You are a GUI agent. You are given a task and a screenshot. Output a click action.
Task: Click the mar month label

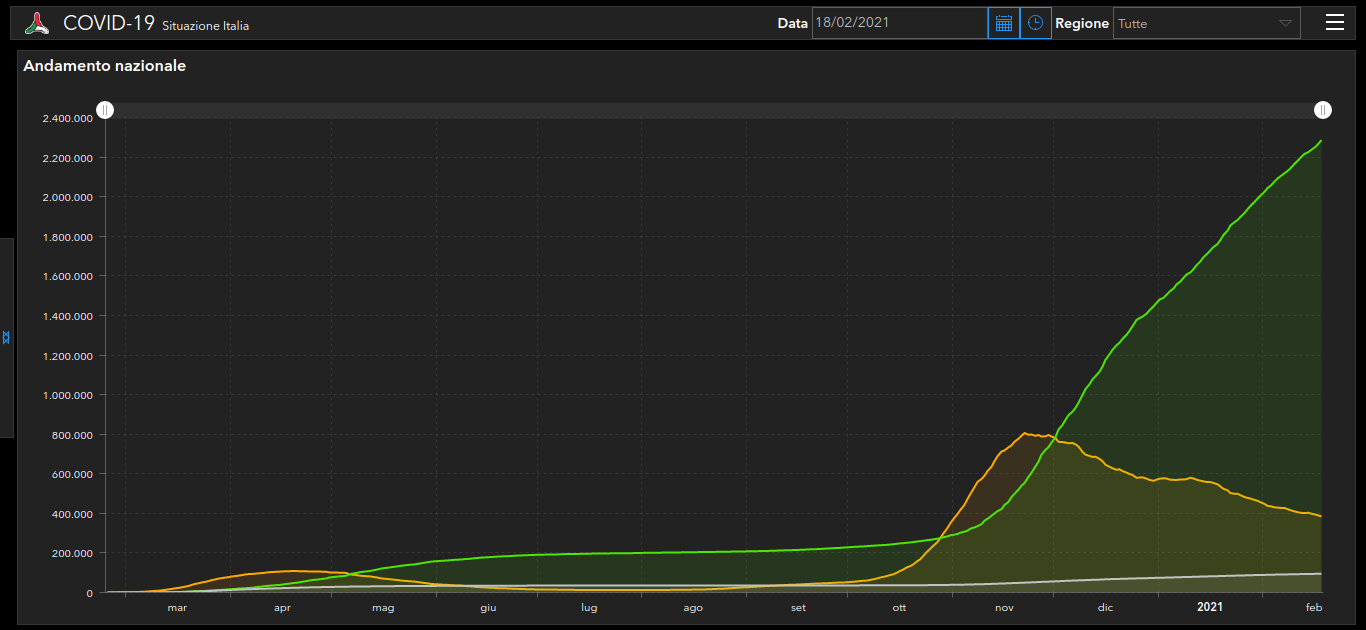click(x=177, y=607)
